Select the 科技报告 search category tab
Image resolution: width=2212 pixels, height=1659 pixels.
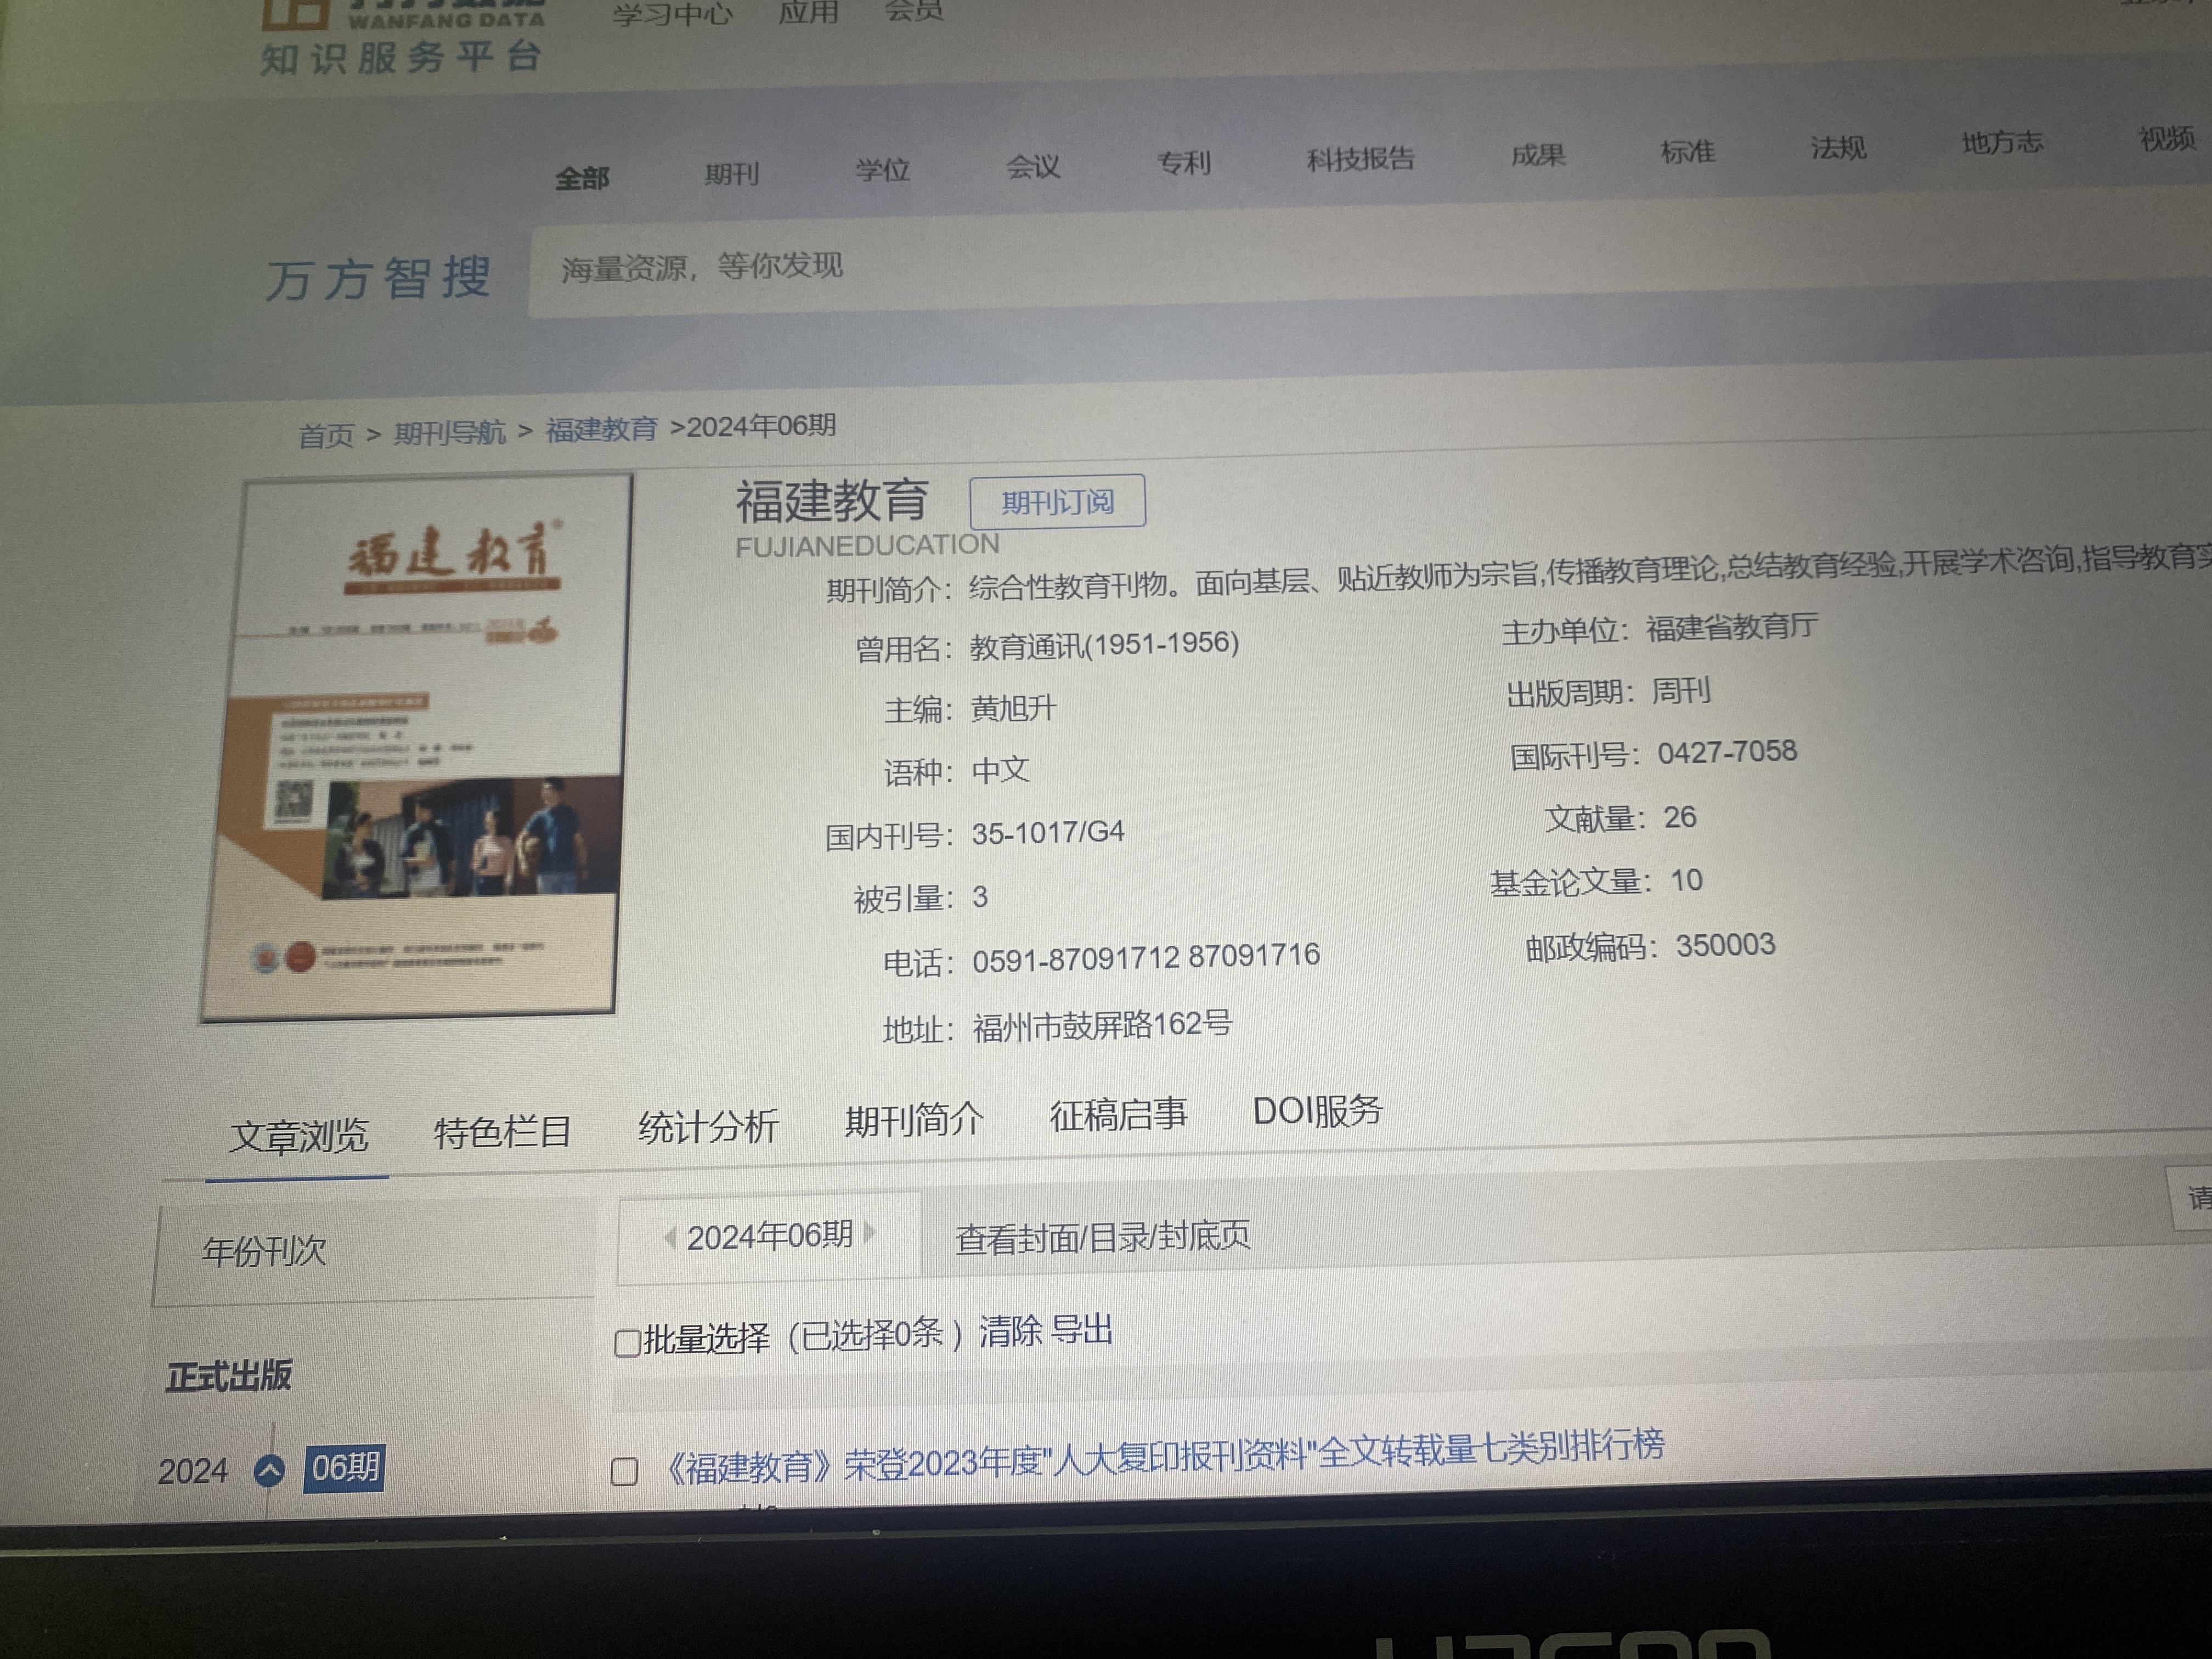point(1360,158)
